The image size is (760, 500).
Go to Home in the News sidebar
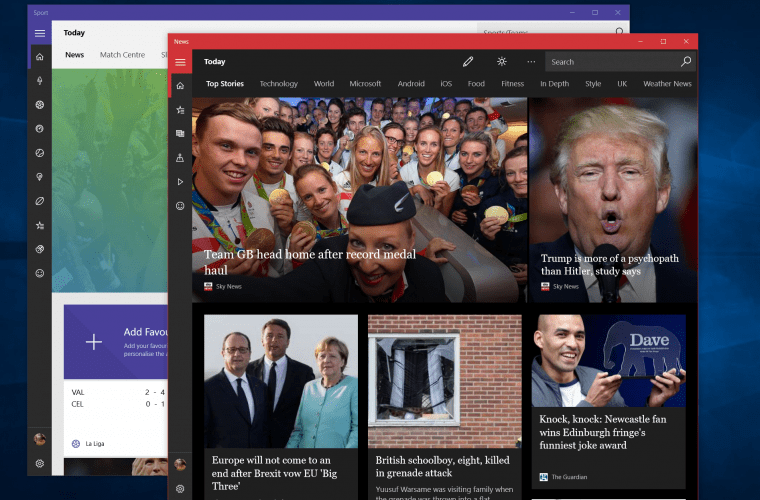[x=180, y=86]
